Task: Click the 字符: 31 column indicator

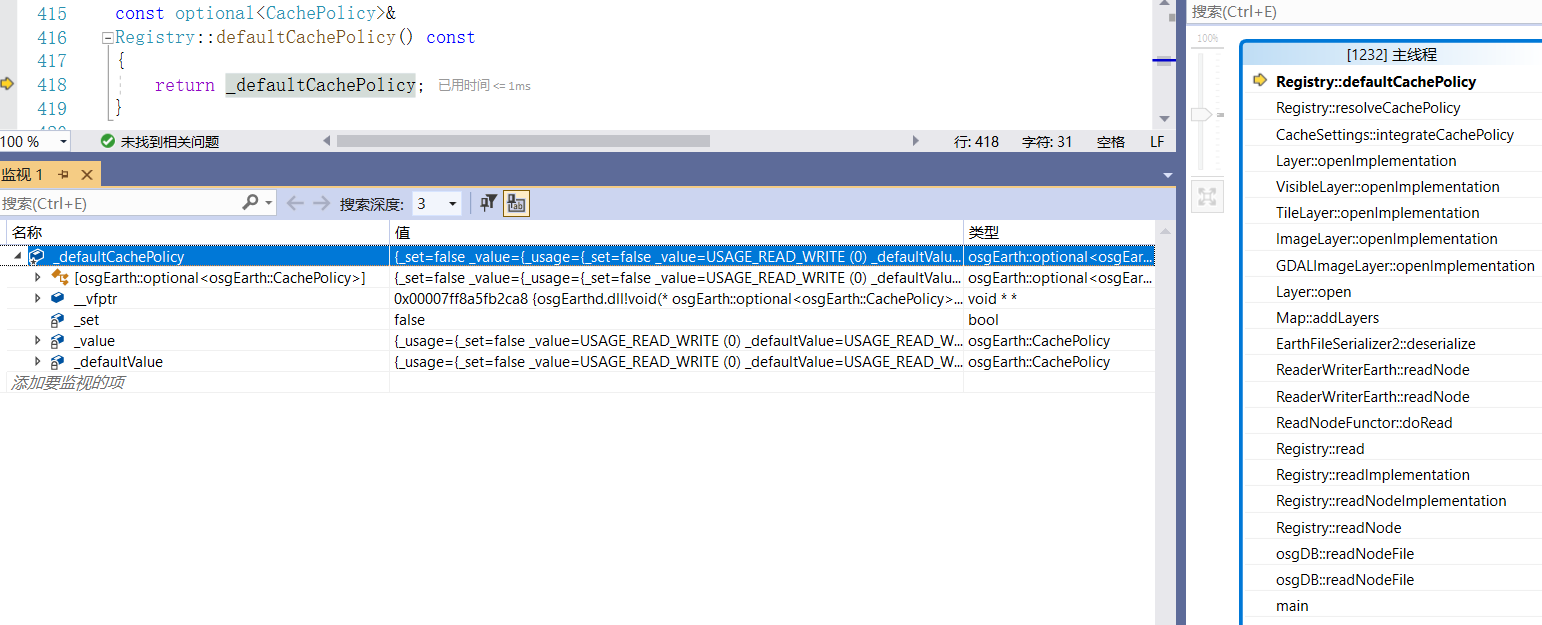Action: [x=1046, y=142]
